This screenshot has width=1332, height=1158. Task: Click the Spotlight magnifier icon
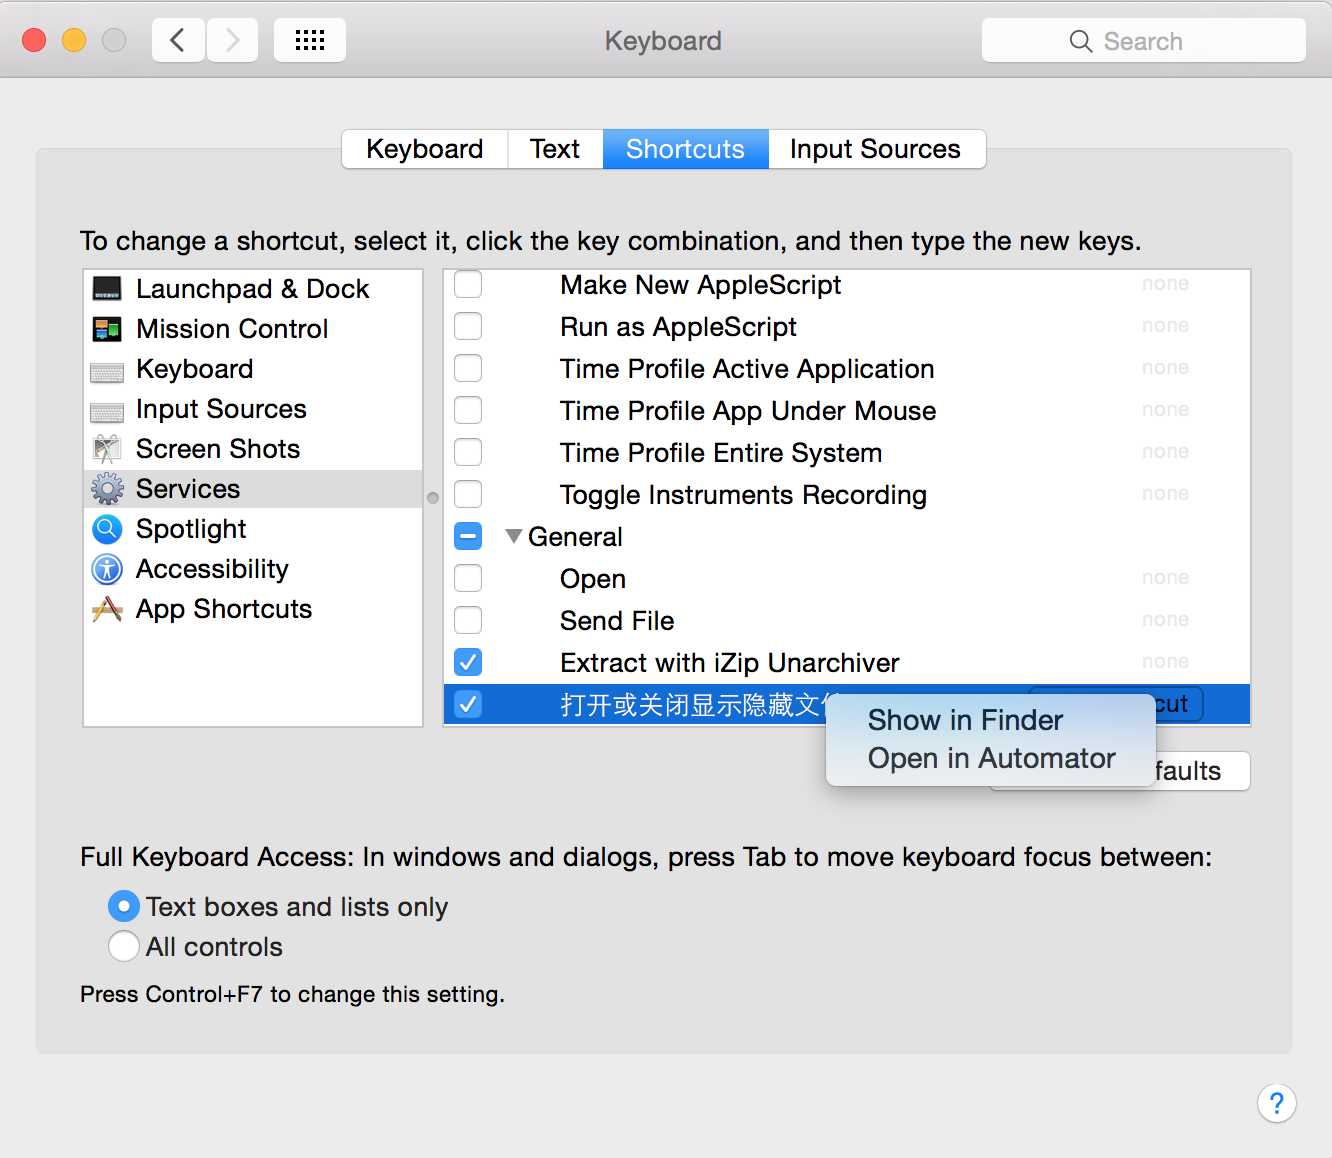click(x=107, y=529)
